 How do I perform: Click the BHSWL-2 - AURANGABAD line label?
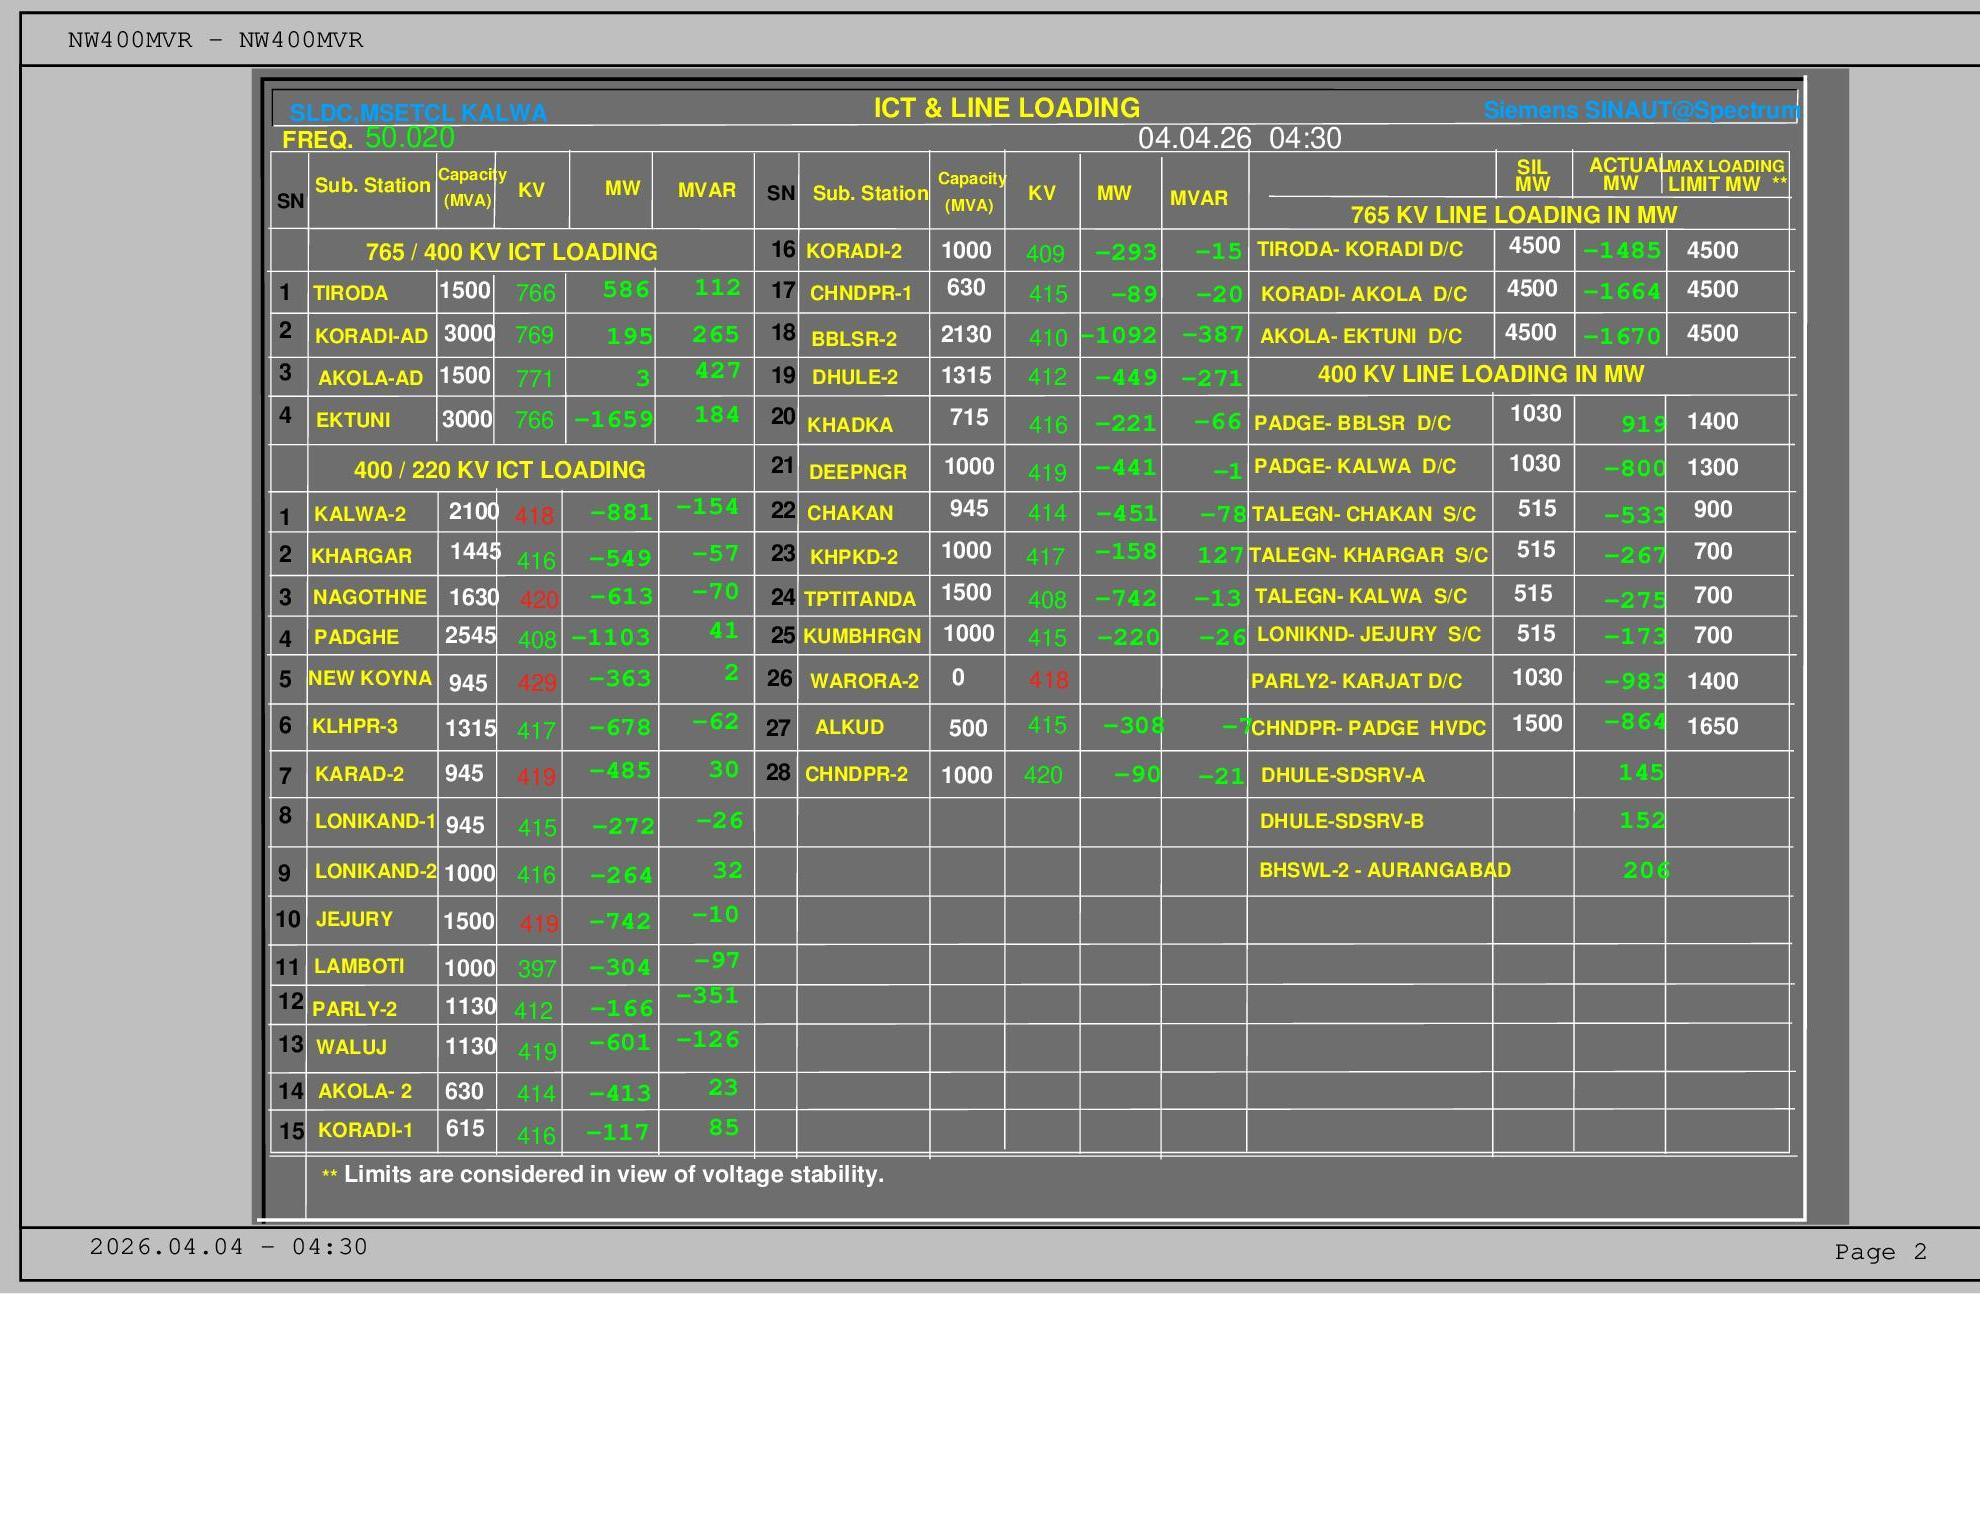(1384, 870)
